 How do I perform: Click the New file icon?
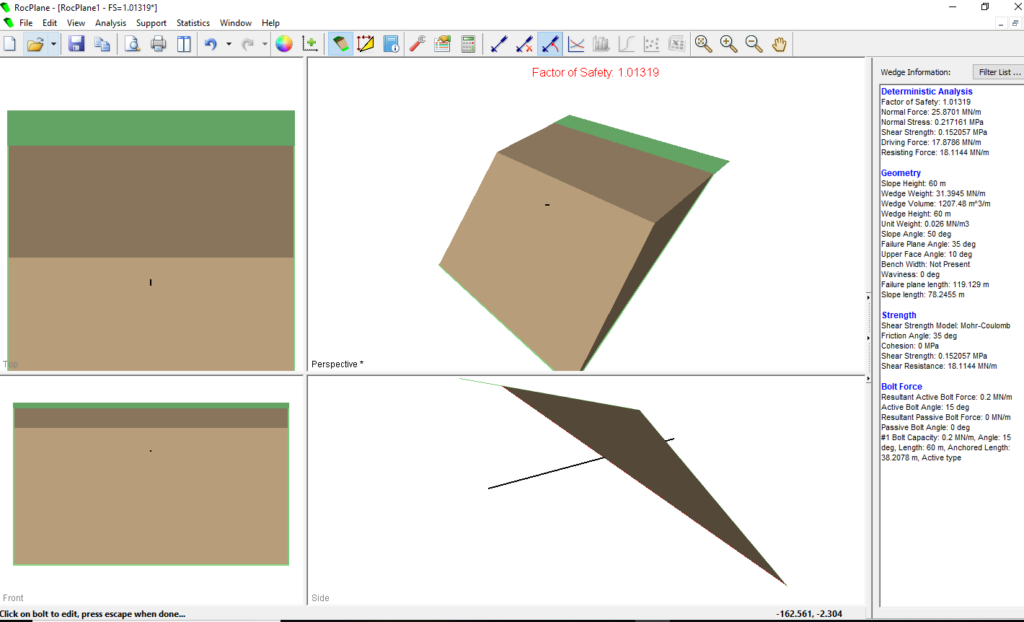(x=10, y=44)
